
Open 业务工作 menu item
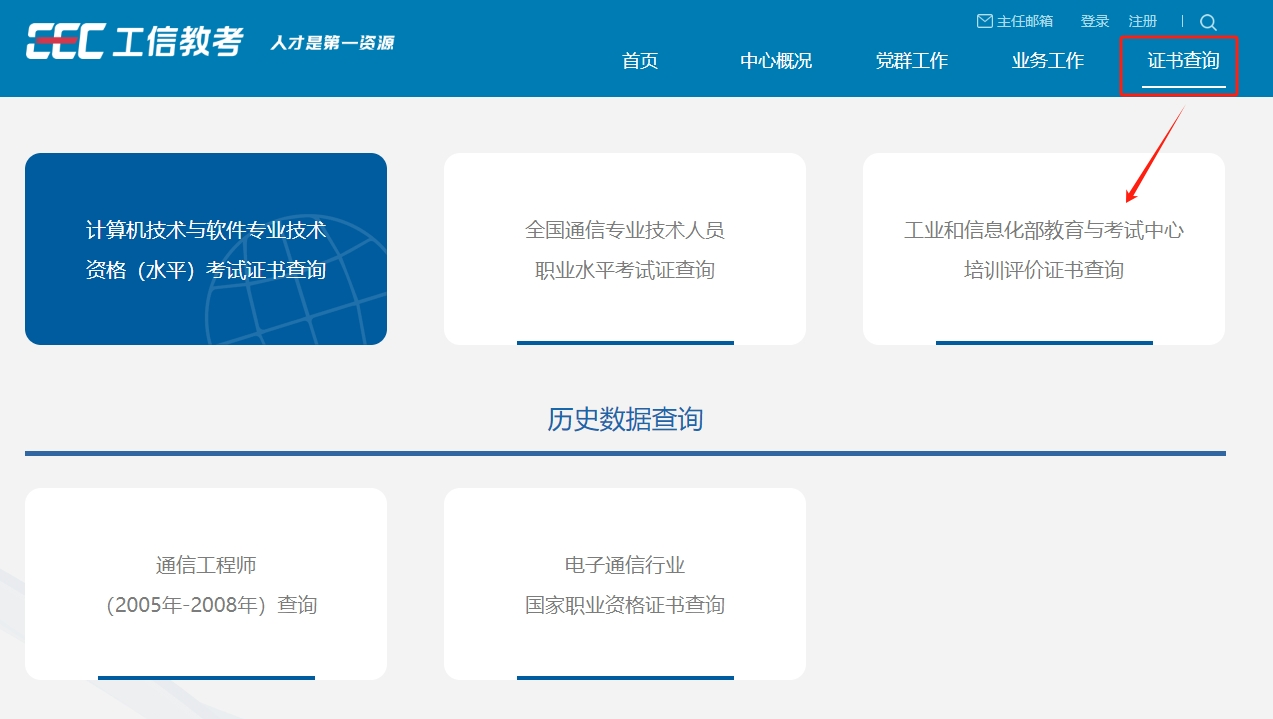[x=1048, y=61]
